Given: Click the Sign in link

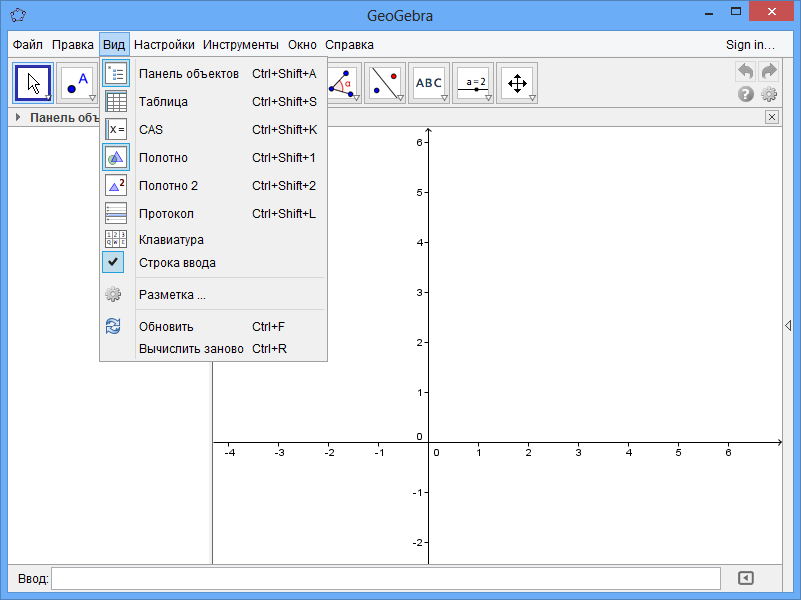Looking at the screenshot, I should [750, 45].
